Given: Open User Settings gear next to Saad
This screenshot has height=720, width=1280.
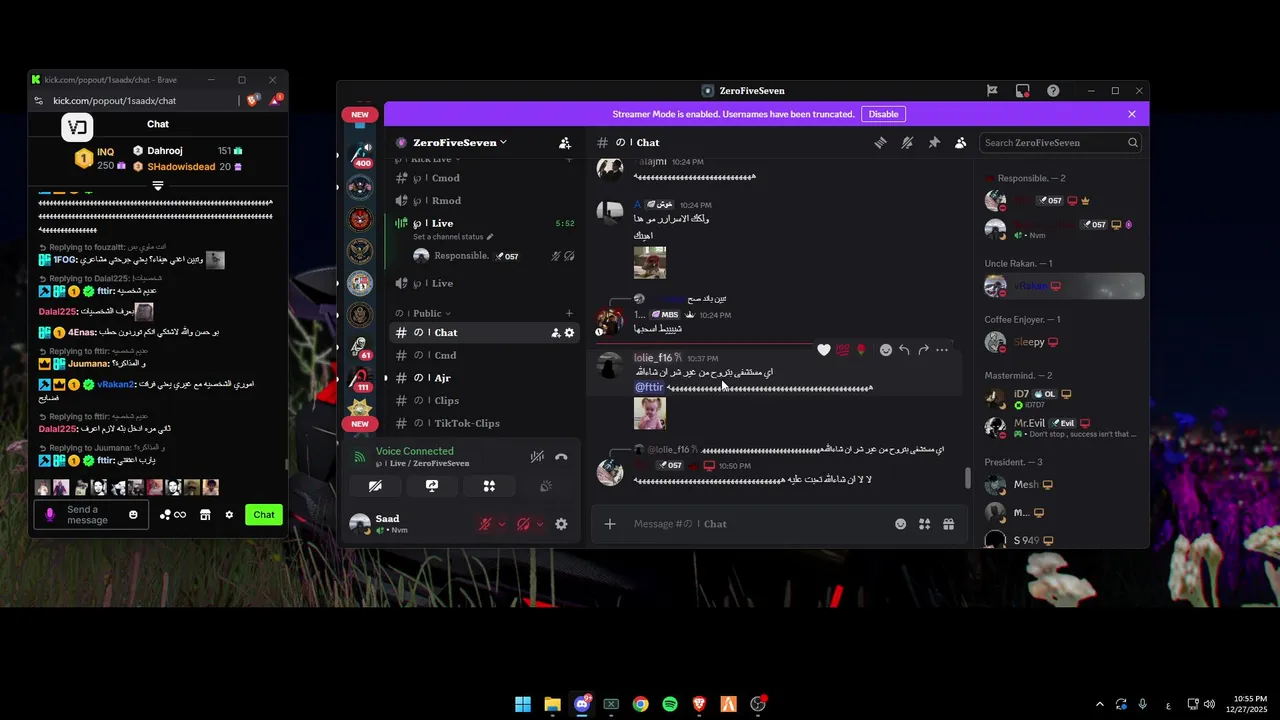Looking at the screenshot, I should coord(561,524).
